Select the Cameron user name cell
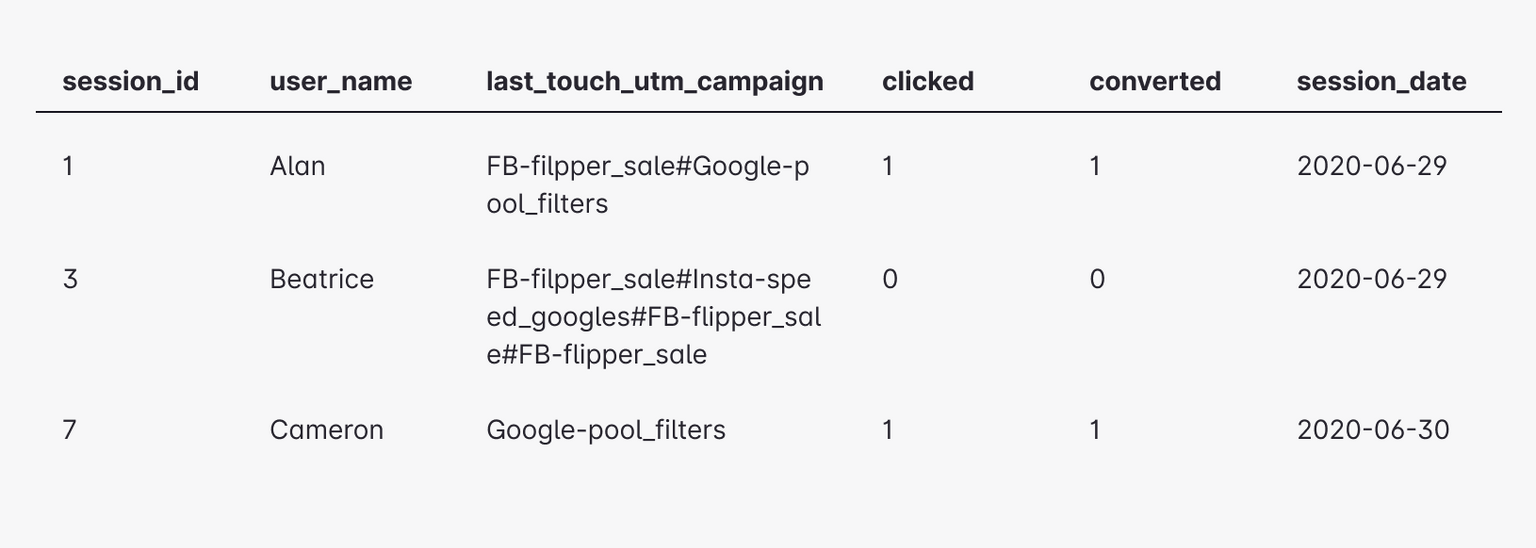The width and height of the screenshot is (1536, 548). pos(326,430)
